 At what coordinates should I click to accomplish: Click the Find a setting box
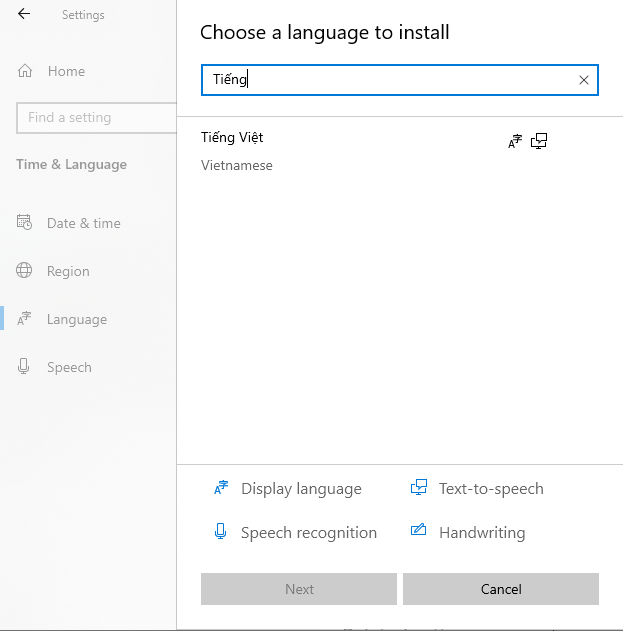pos(97,118)
